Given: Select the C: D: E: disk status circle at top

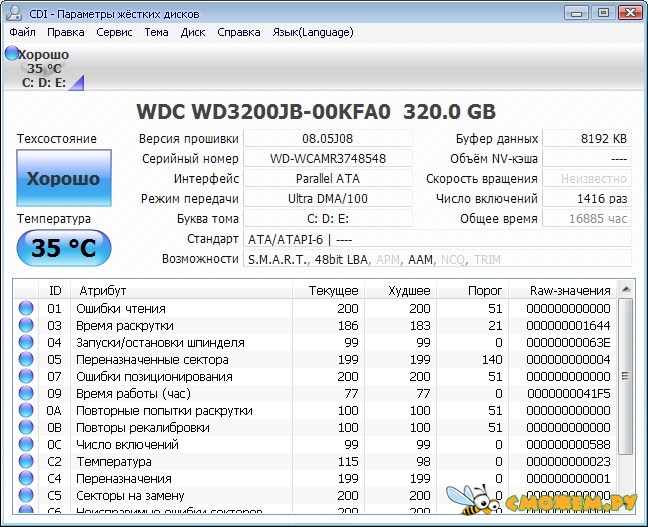Looking at the screenshot, I should pos(12,53).
